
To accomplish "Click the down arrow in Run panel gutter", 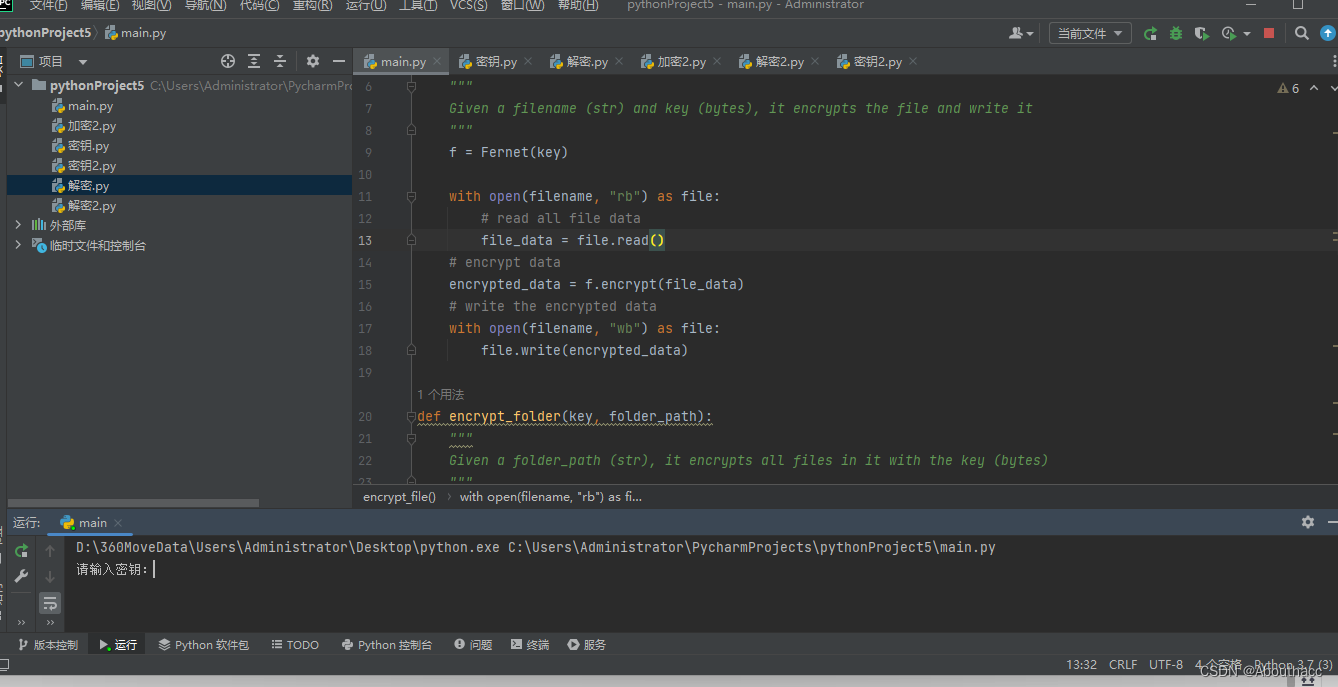I will click(50, 577).
